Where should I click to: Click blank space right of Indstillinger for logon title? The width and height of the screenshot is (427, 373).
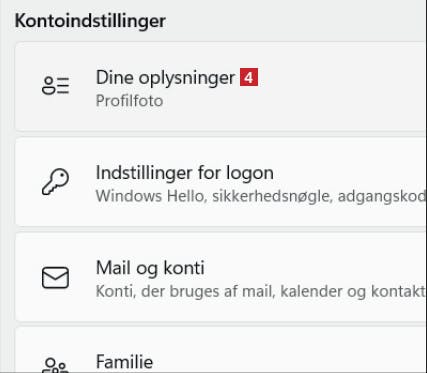(348, 173)
